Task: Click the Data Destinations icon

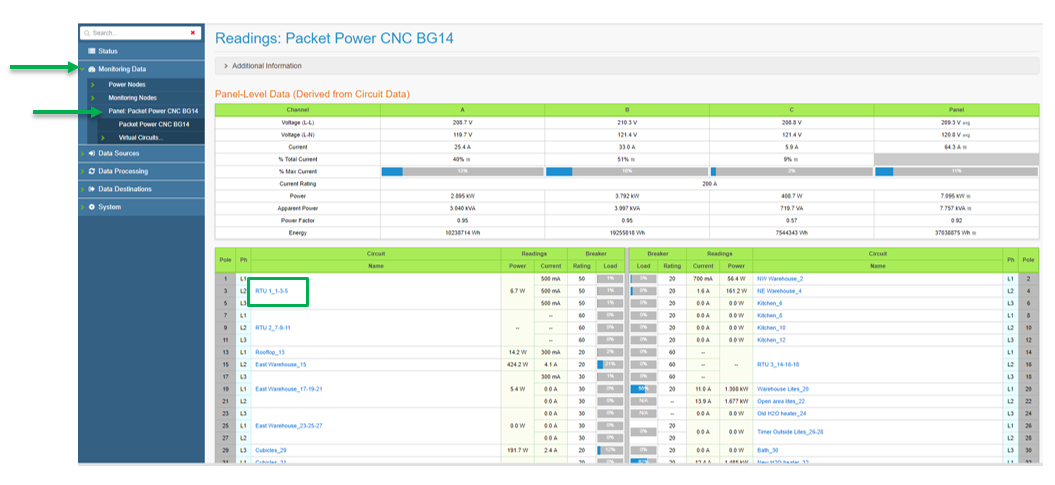Action: point(92,189)
